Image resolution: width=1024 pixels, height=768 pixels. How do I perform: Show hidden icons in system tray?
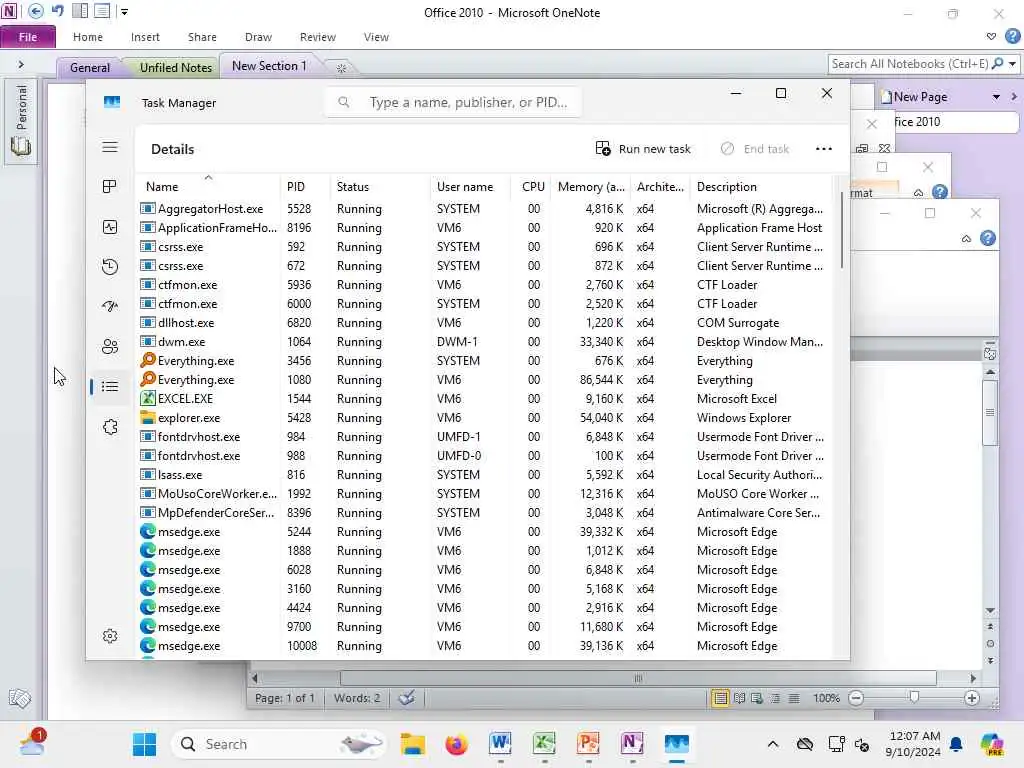(773, 744)
